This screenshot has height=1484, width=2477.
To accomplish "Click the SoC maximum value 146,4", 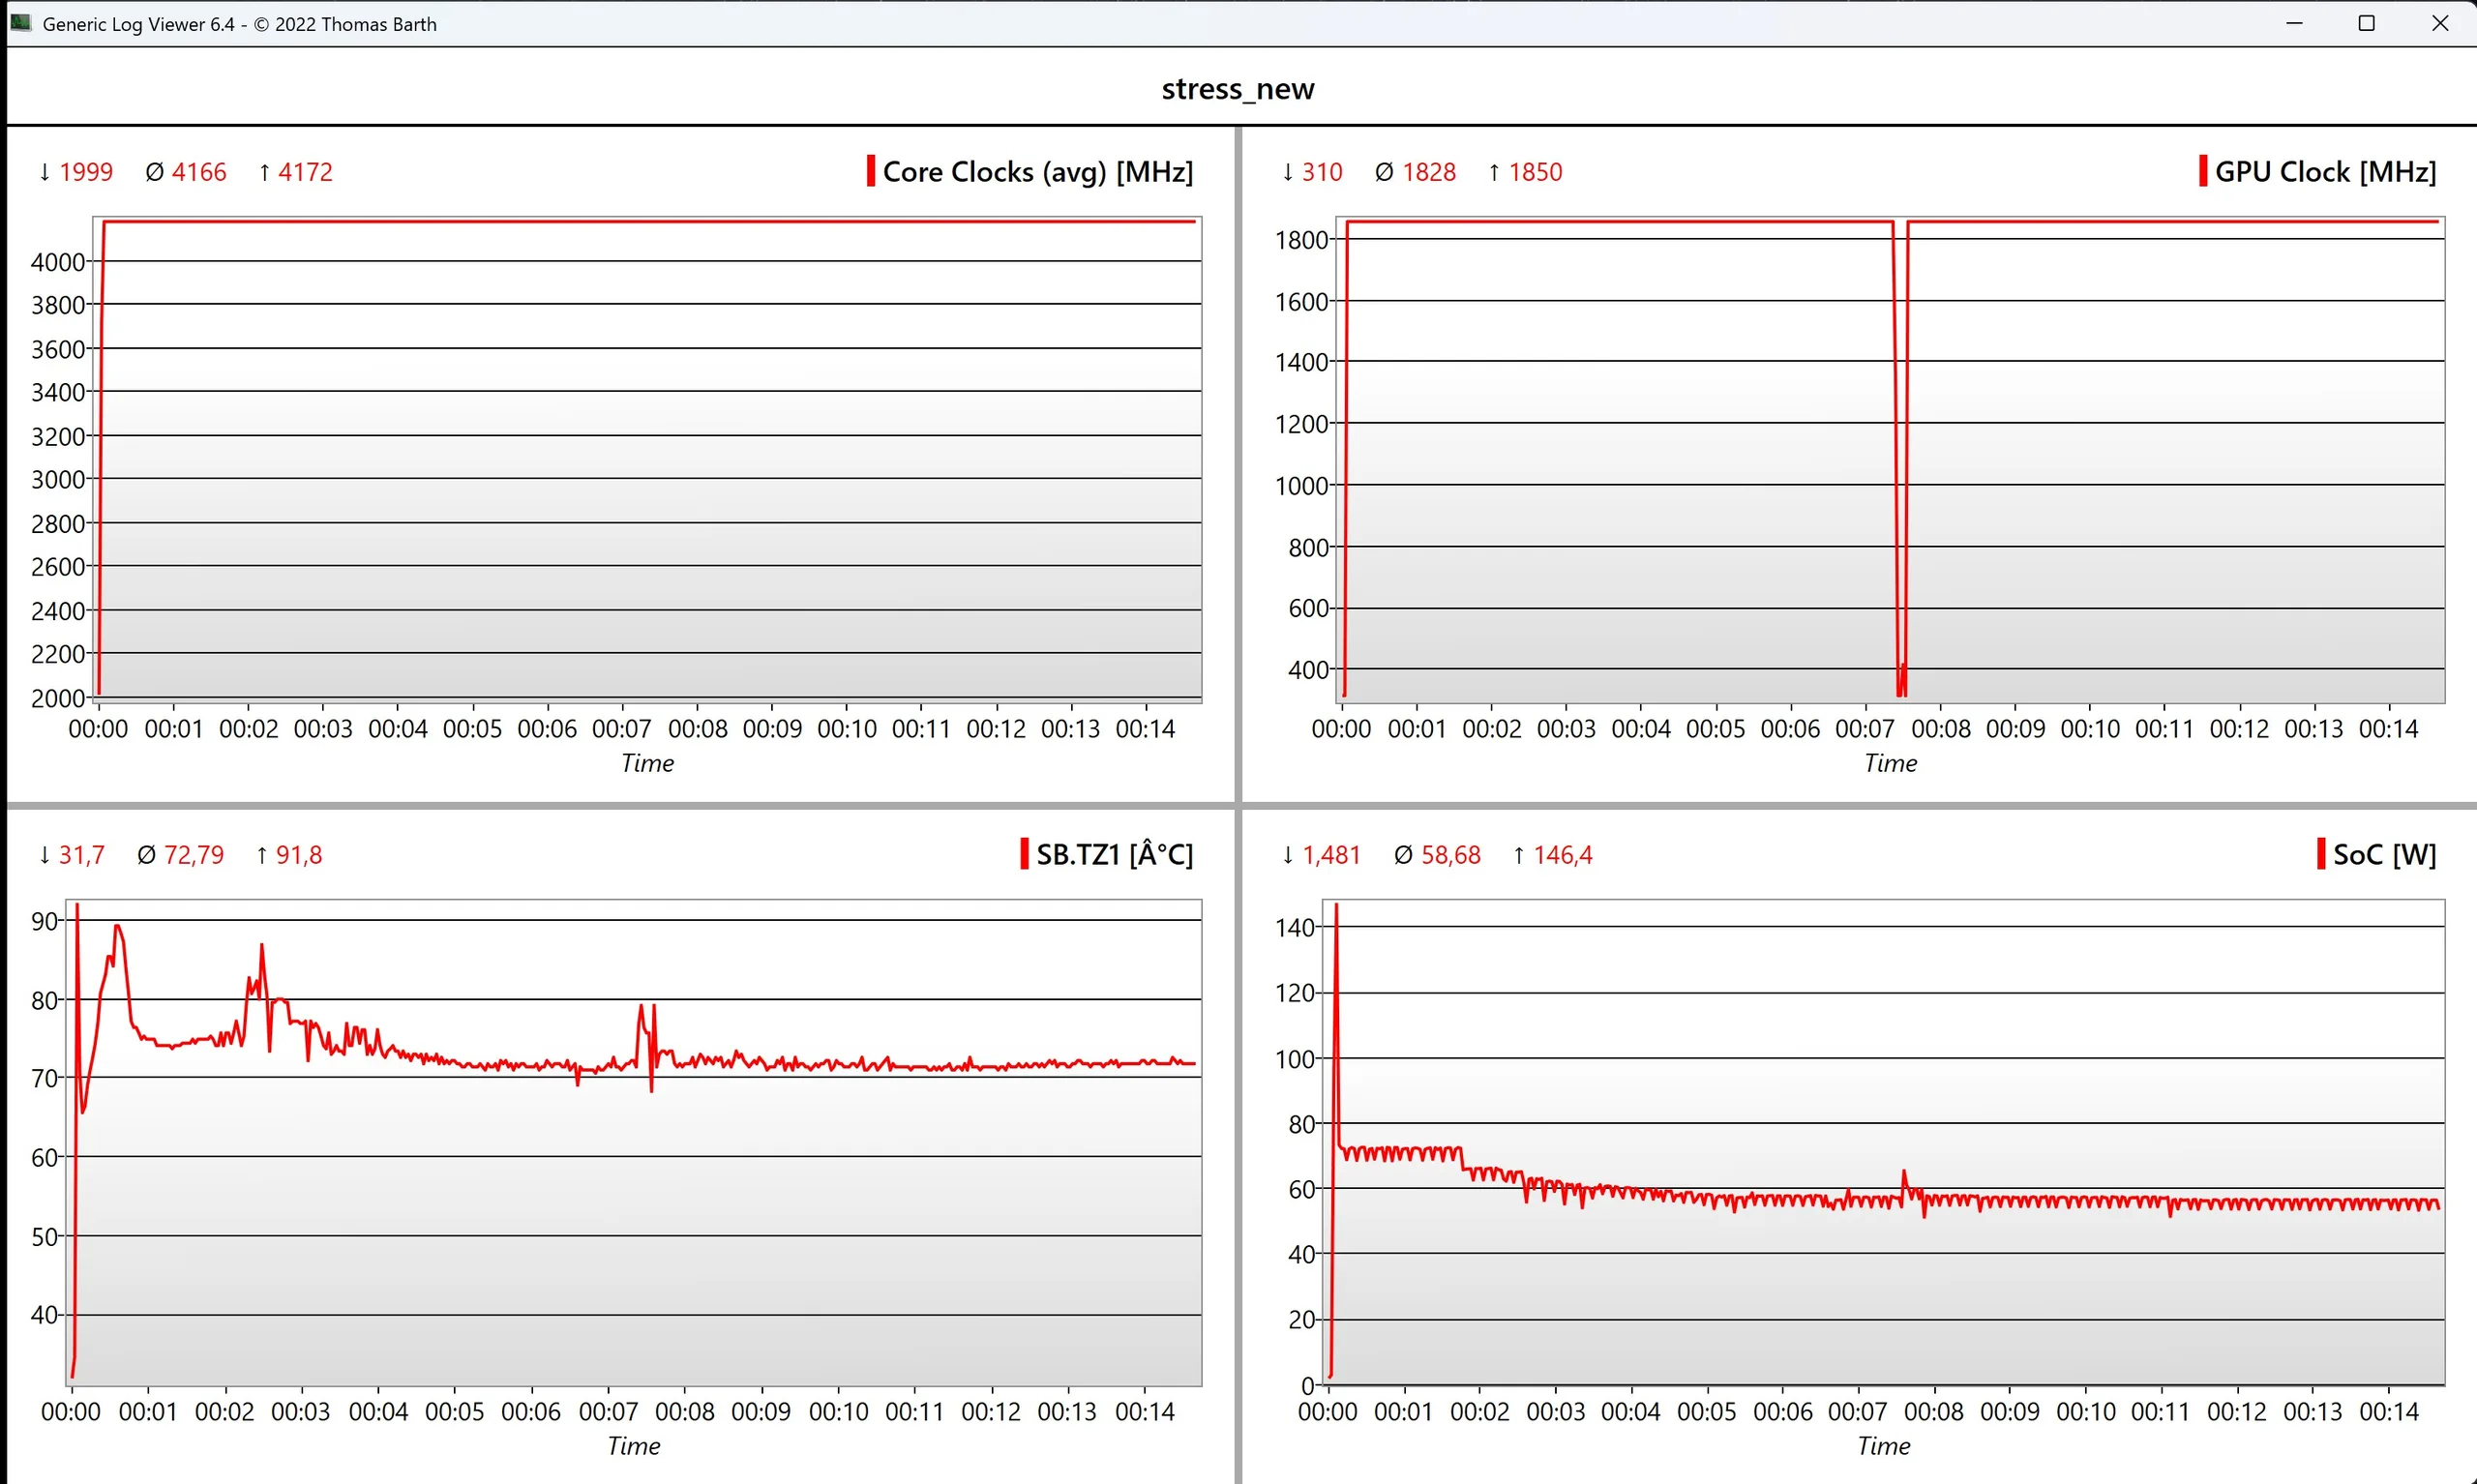I will tap(1562, 855).
